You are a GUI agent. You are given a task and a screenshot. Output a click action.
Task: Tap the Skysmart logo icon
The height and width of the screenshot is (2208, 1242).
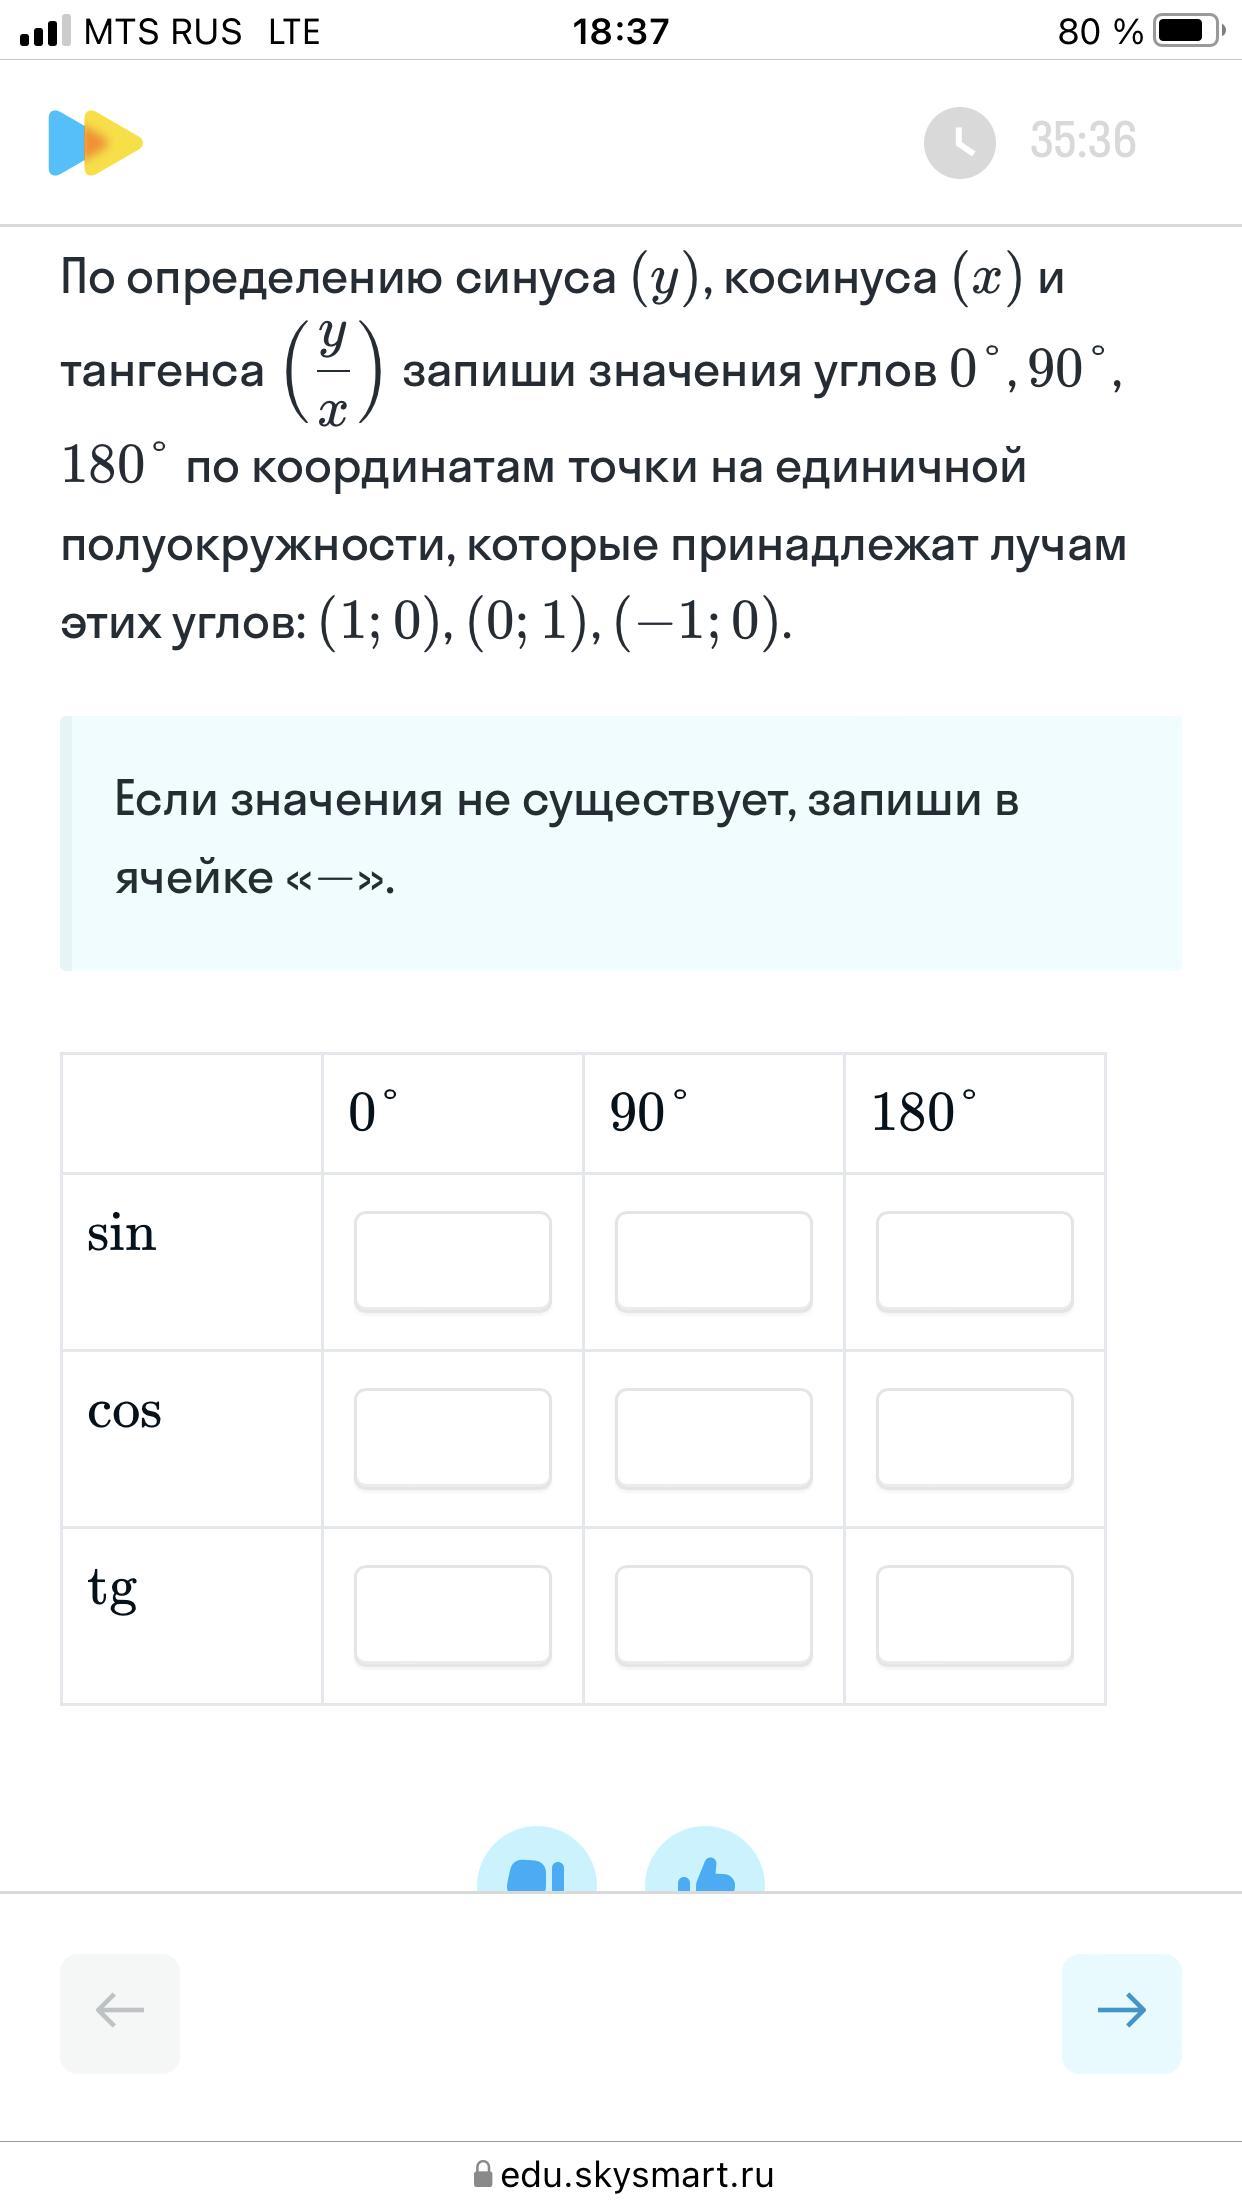96,142
